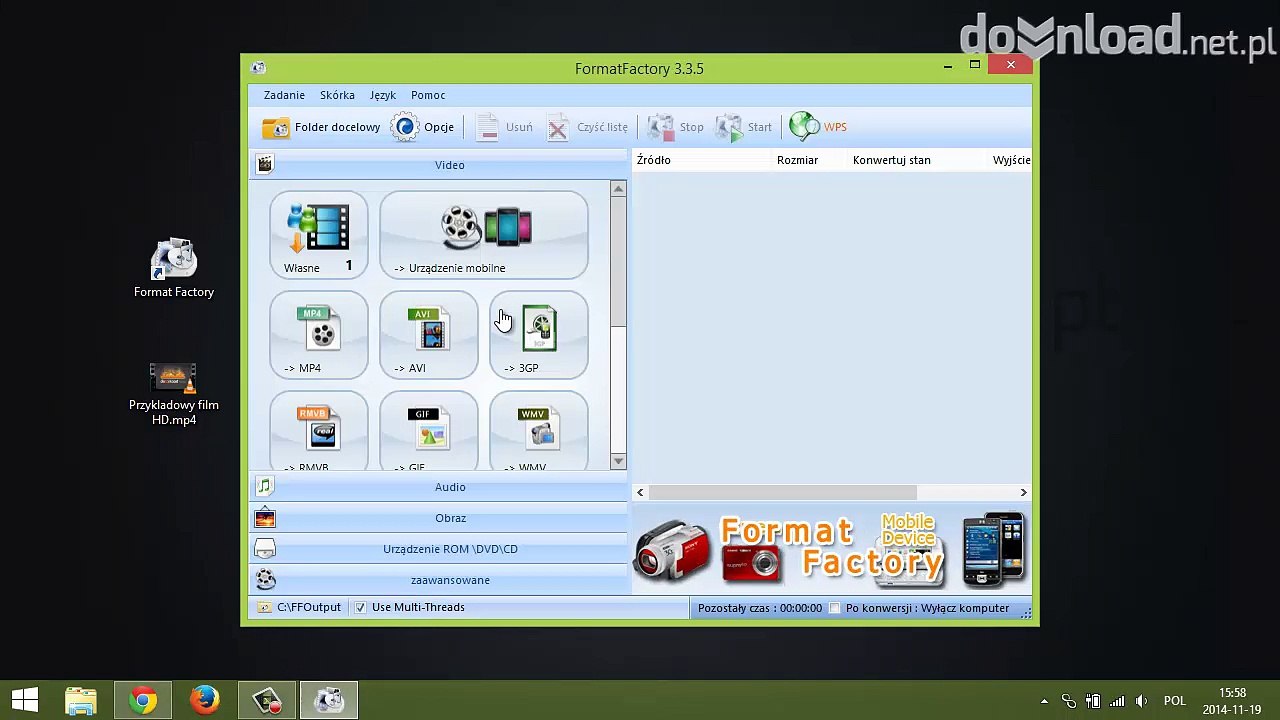The width and height of the screenshot is (1280, 720).
Task: Click the zaawansowane section reel icon
Action: (x=265, y=579)
